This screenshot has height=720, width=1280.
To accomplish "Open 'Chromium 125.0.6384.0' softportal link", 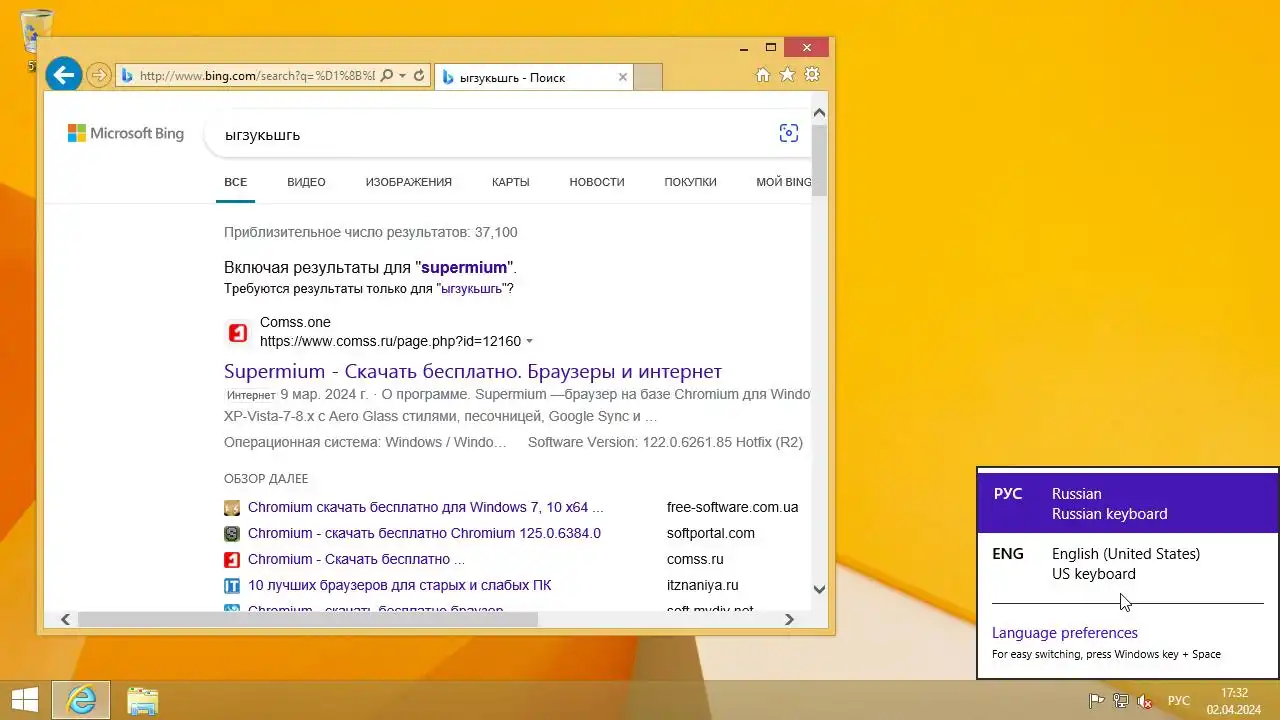I will [x=424, y=533].
